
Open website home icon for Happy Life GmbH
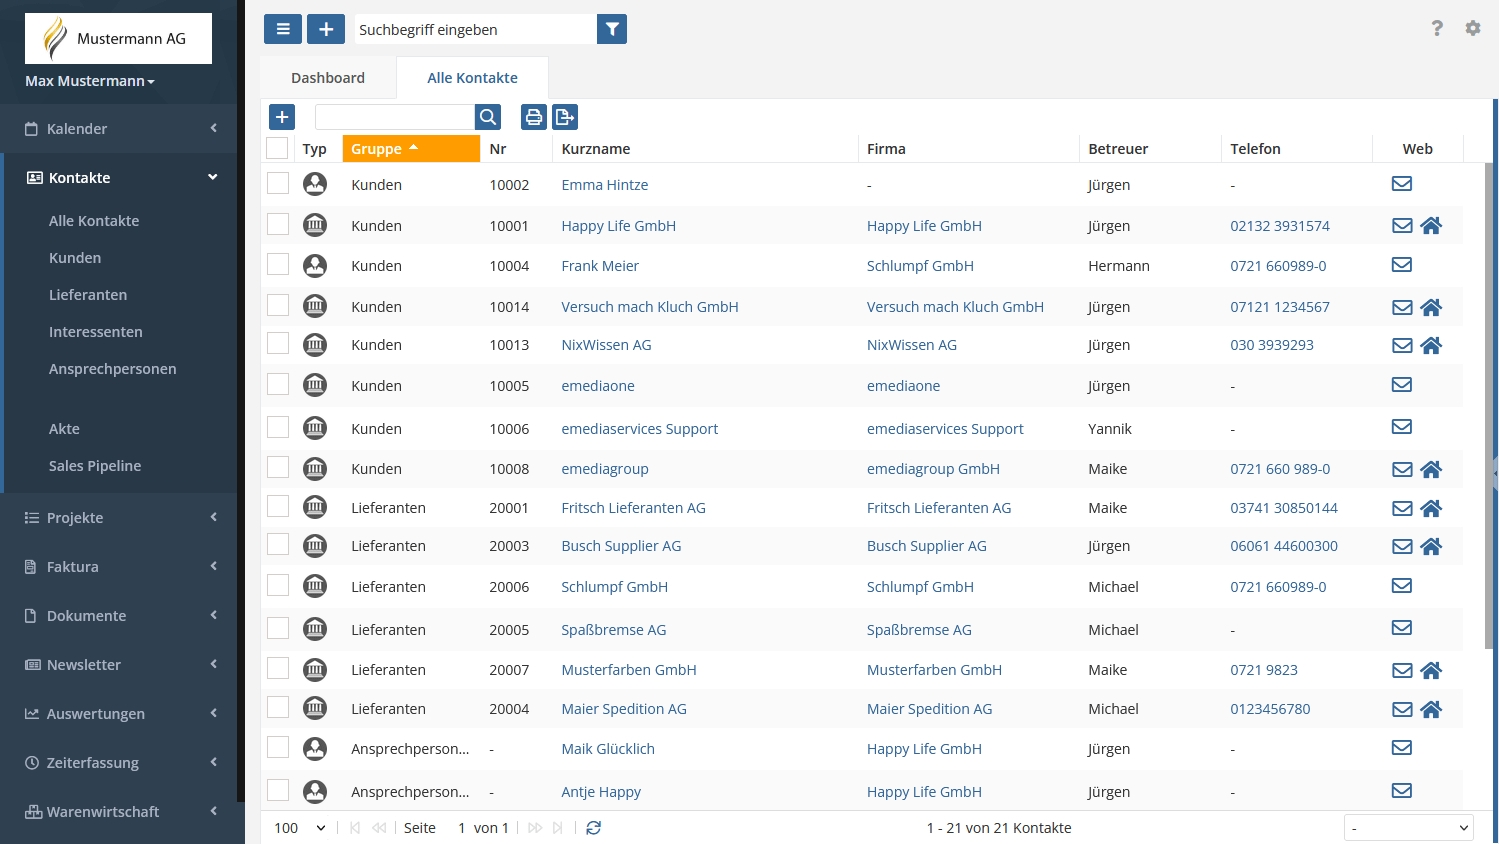pos(1431,225)
